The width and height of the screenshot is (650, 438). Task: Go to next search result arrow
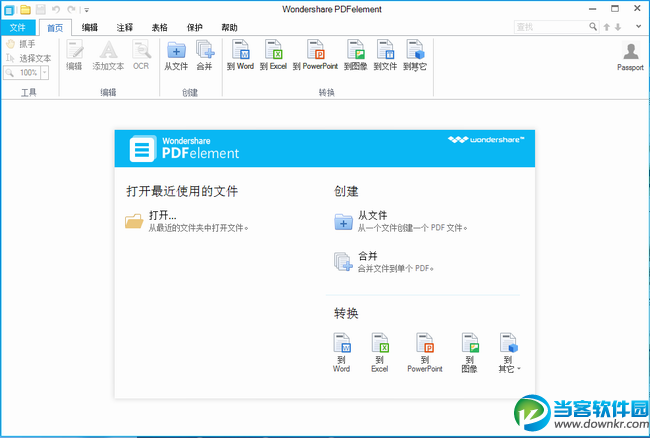(x=618, y=27)
